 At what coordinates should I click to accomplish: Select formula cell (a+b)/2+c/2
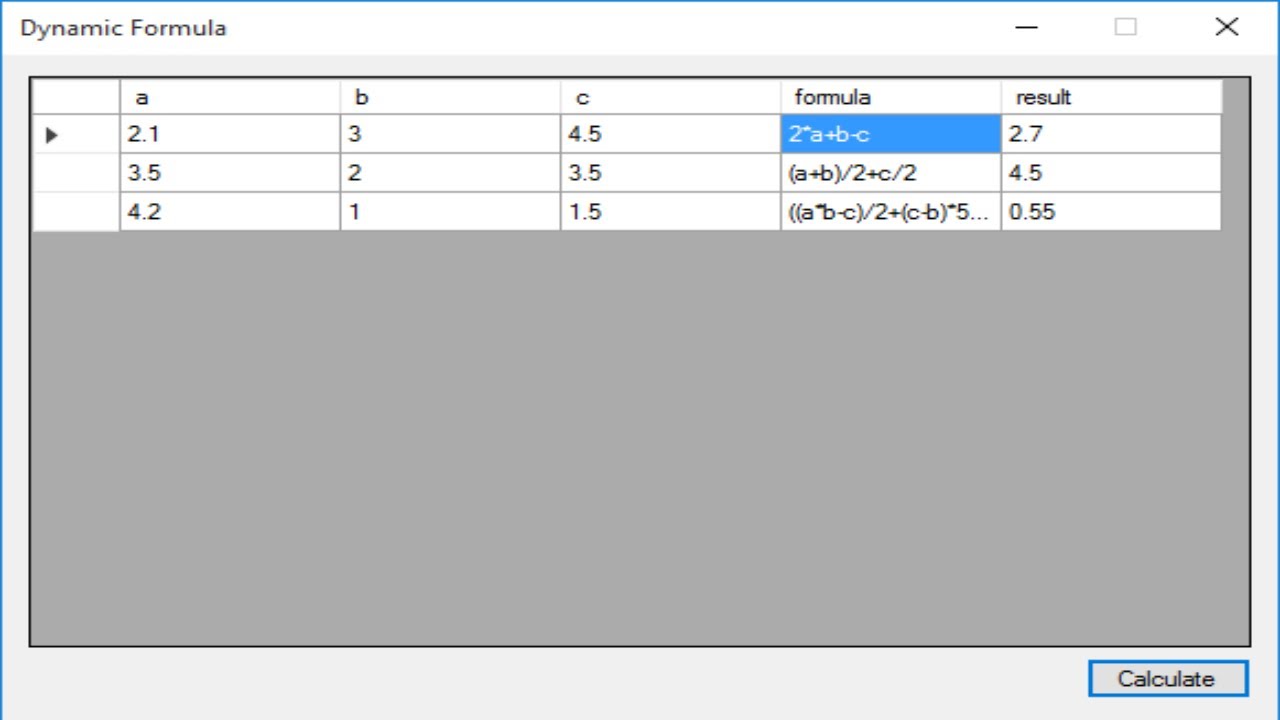tap(890, 173)
